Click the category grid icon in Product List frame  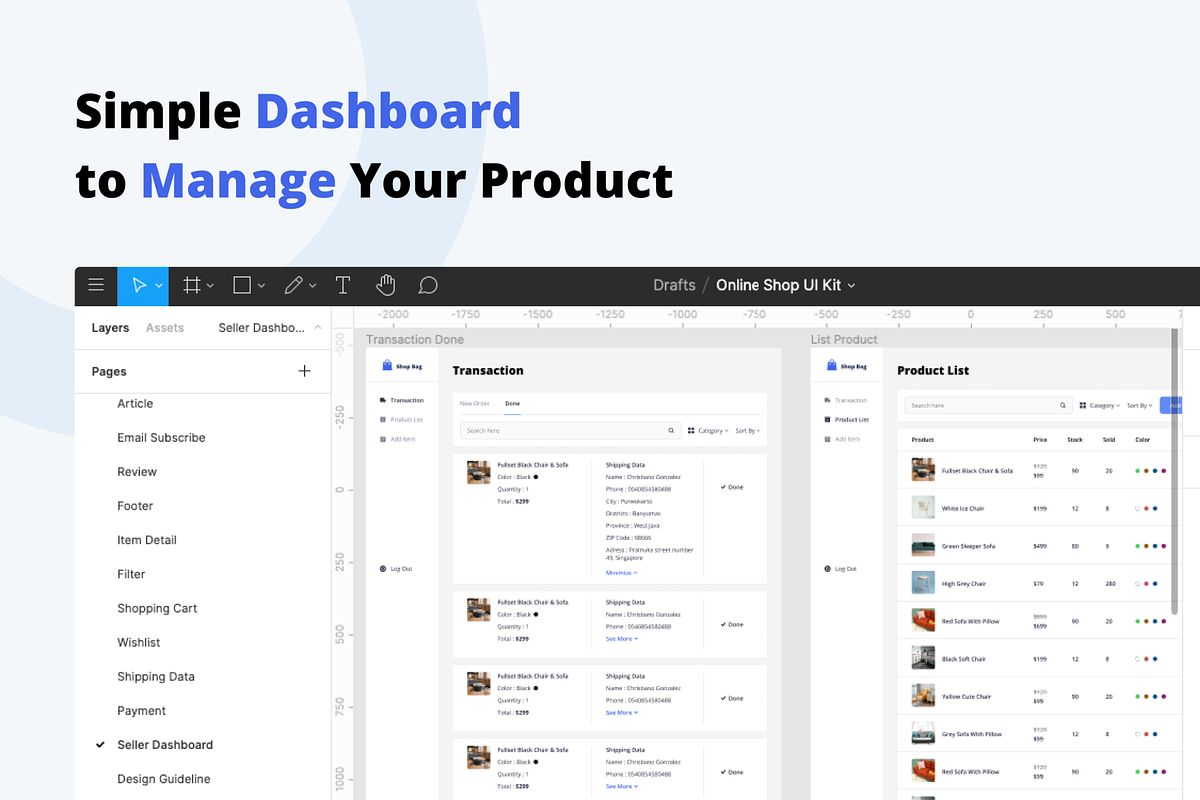pyautogui.click(x=1083, y=406)
